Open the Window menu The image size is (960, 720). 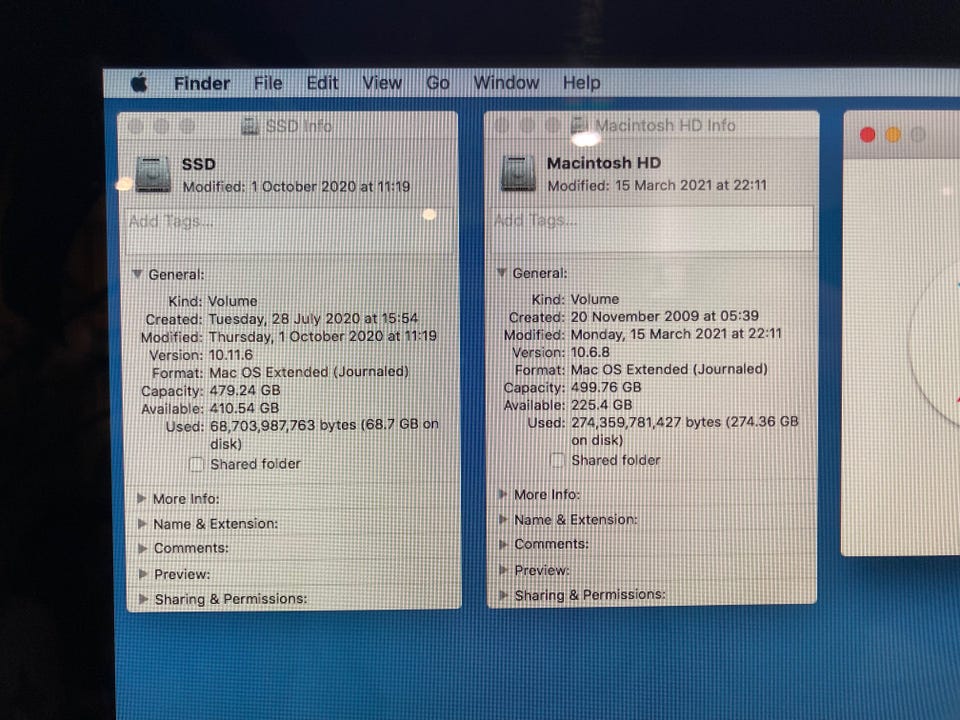(x=506, y=82)
